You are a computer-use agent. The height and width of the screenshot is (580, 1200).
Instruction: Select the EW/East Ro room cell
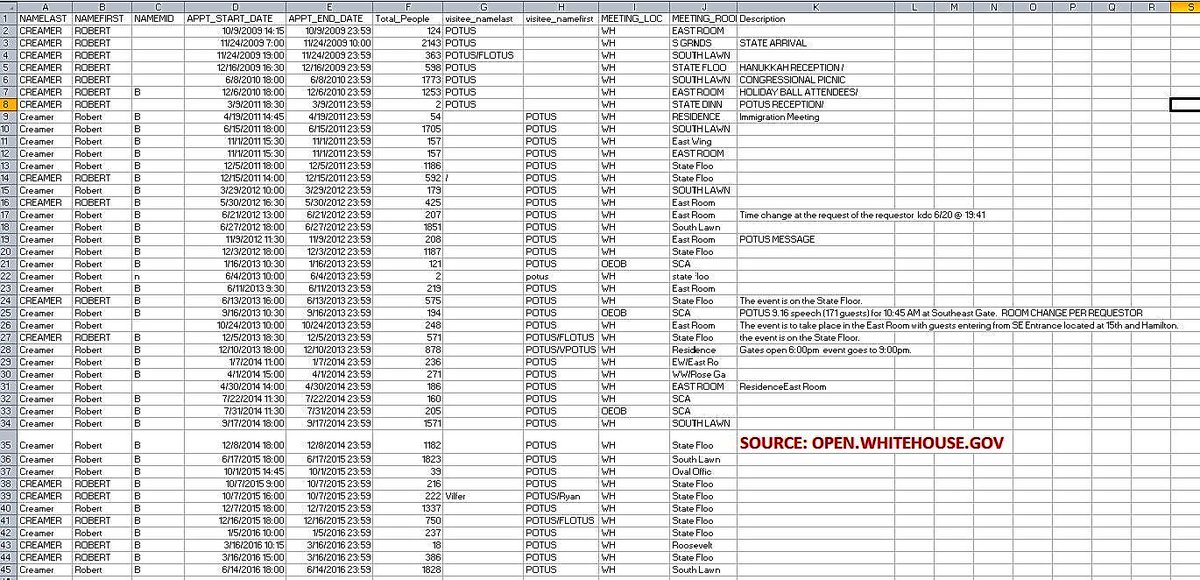703,362
